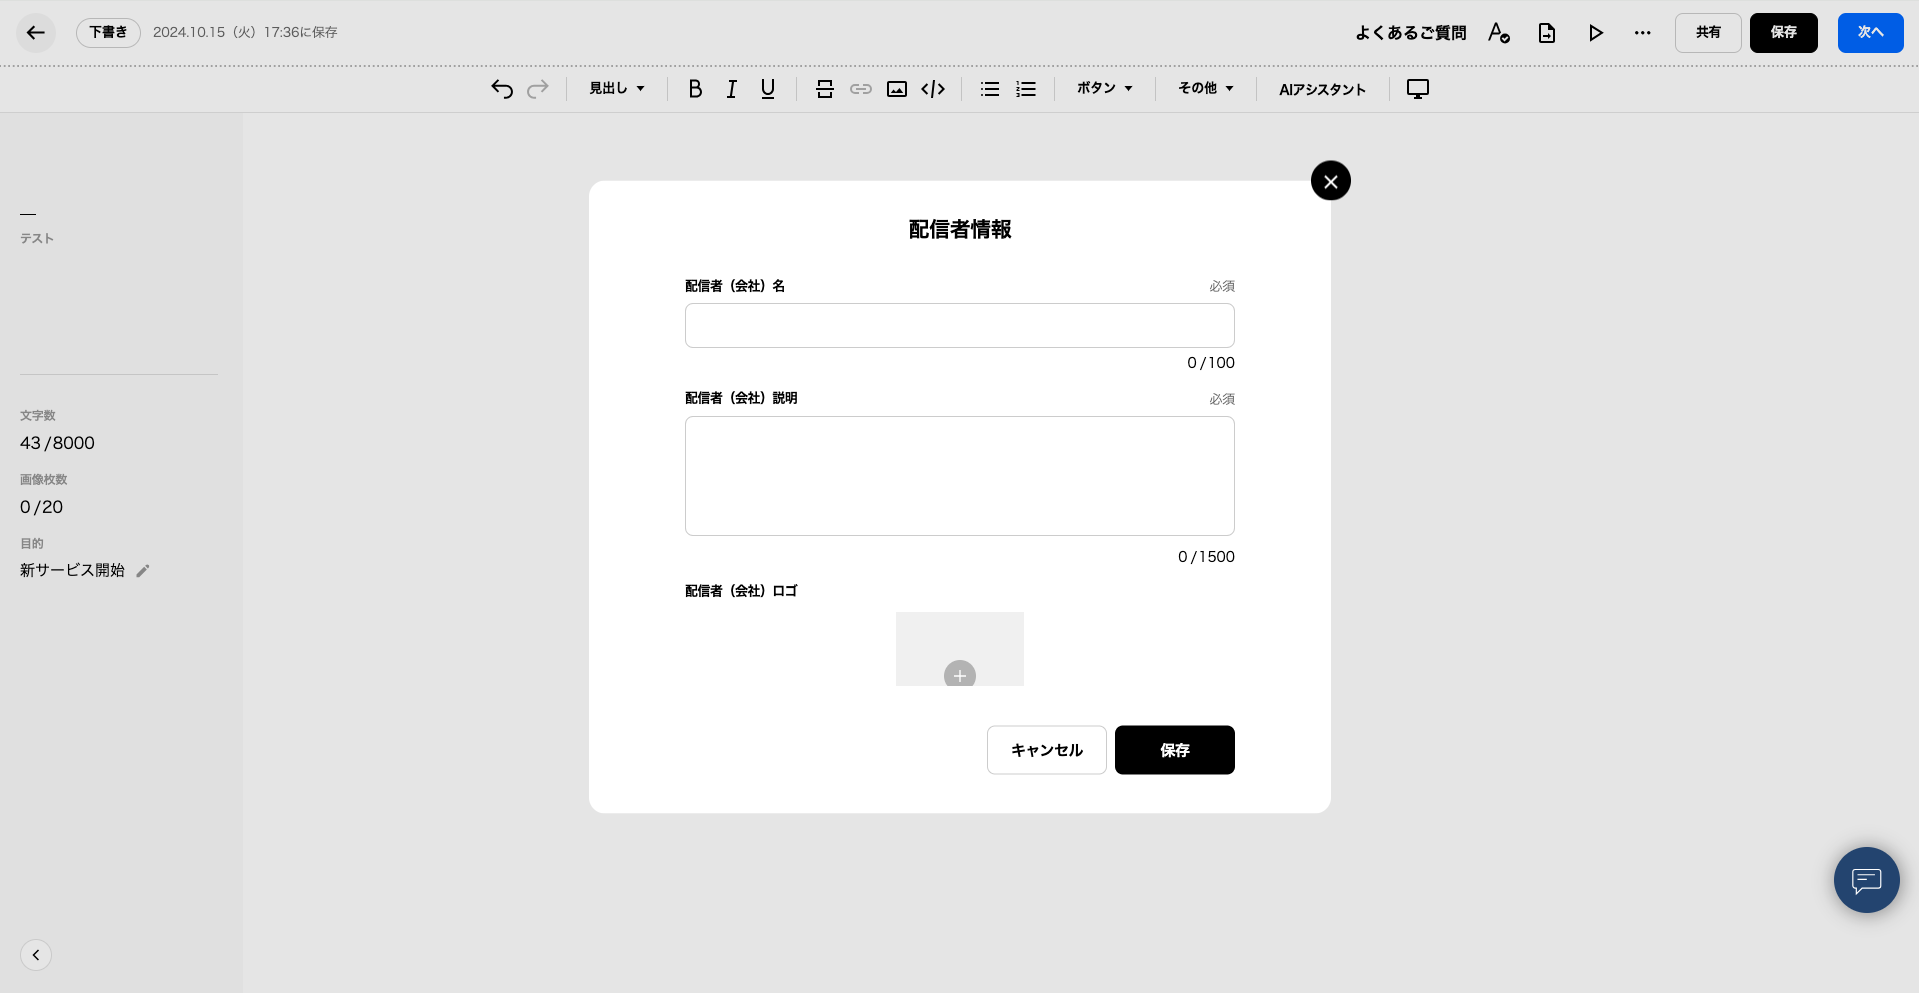The height and width of the screenshot is (993, 1919).
Task: Collapse the left sidebar with chevron
Action: (x=36, y=955)
